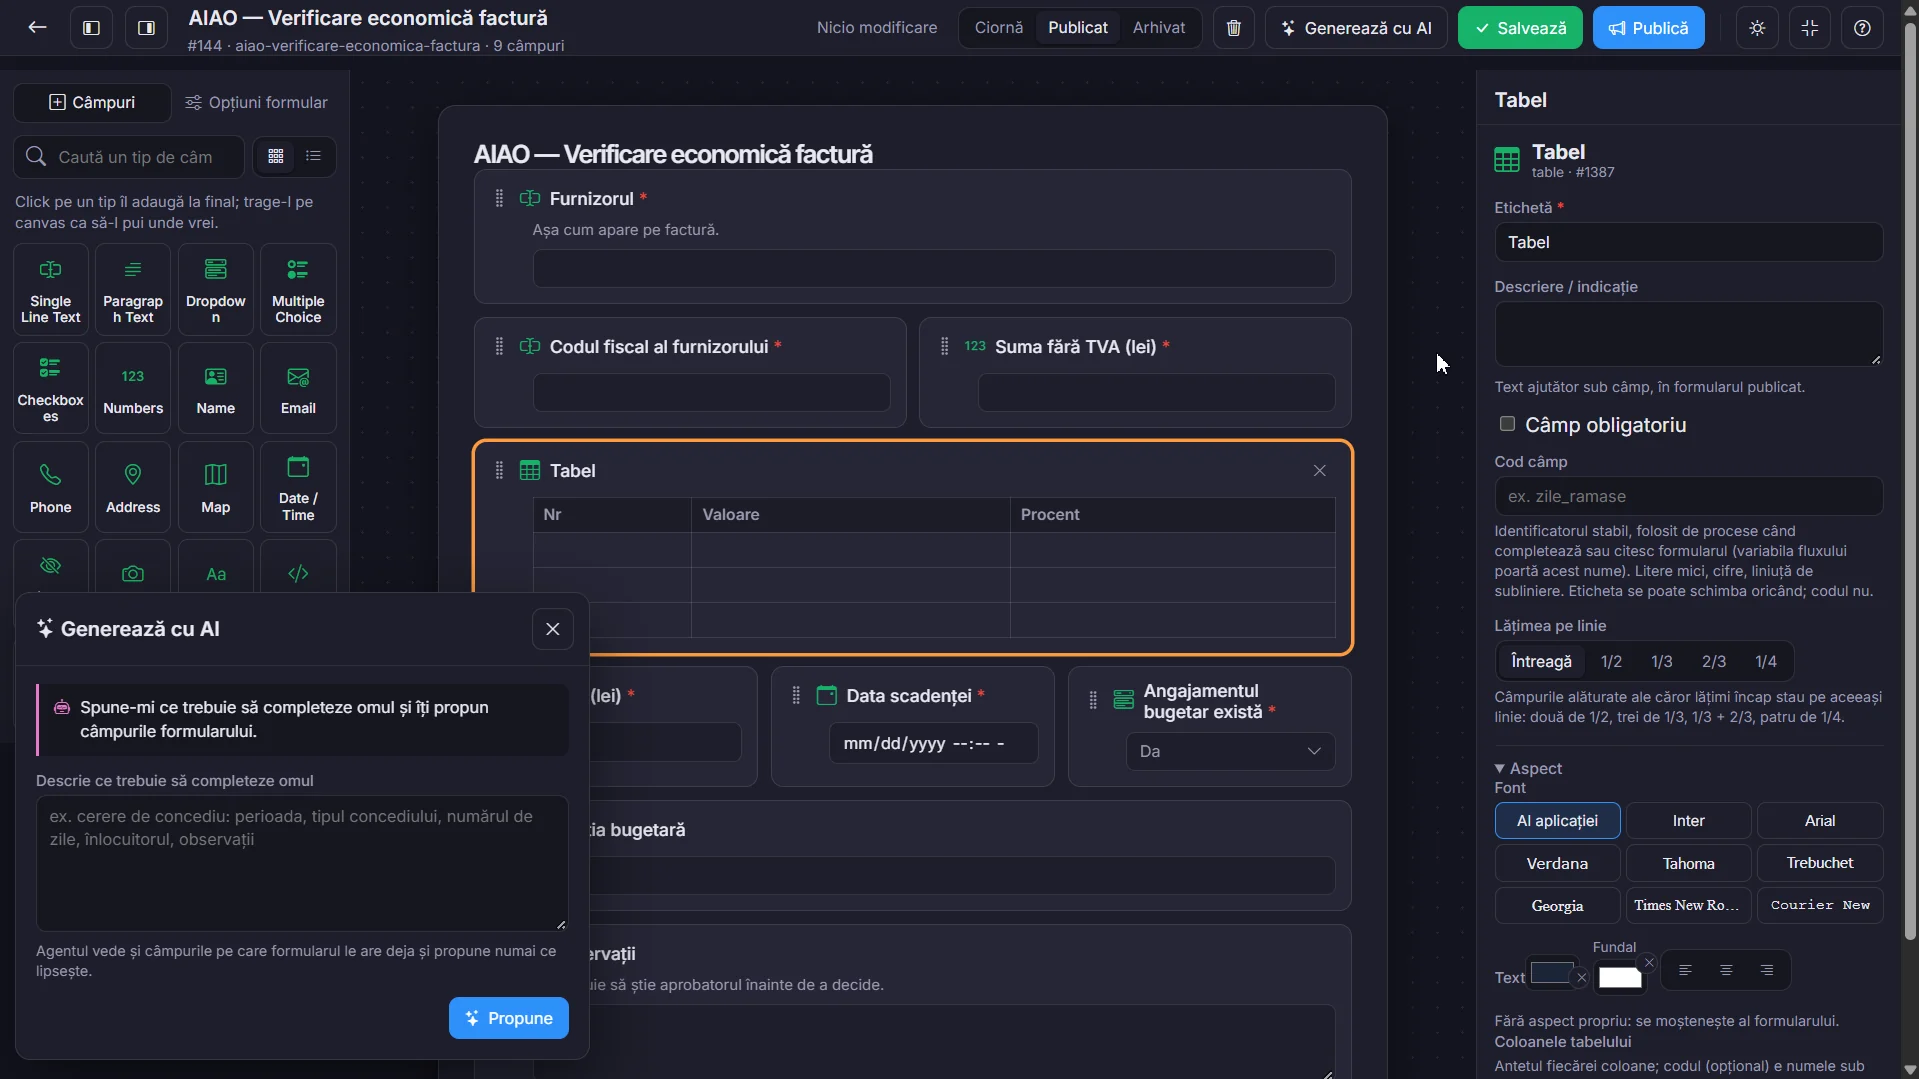Select 1/2 line width
This screenshot has height=1079, width=1919.
click(x=1611, y=661)
